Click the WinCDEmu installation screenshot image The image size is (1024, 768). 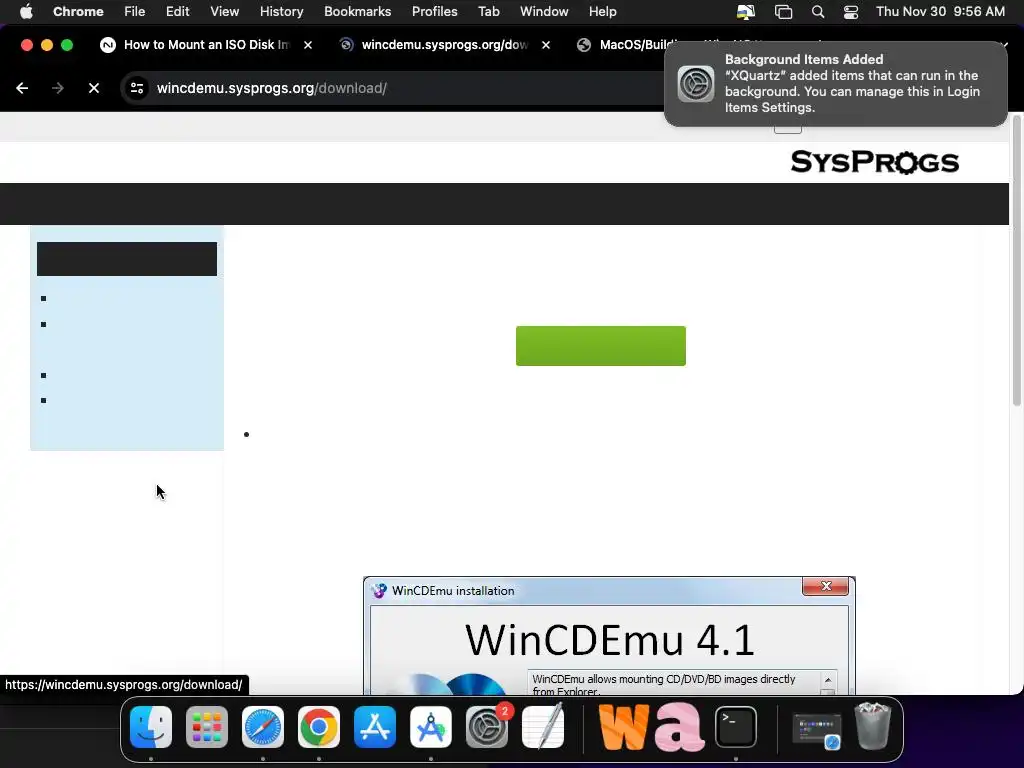pyautogui.click(x=609, y=635)
